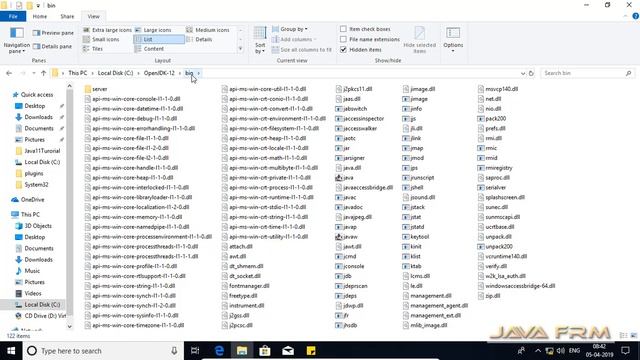Open Mail app from taskbar

point(288,351)
